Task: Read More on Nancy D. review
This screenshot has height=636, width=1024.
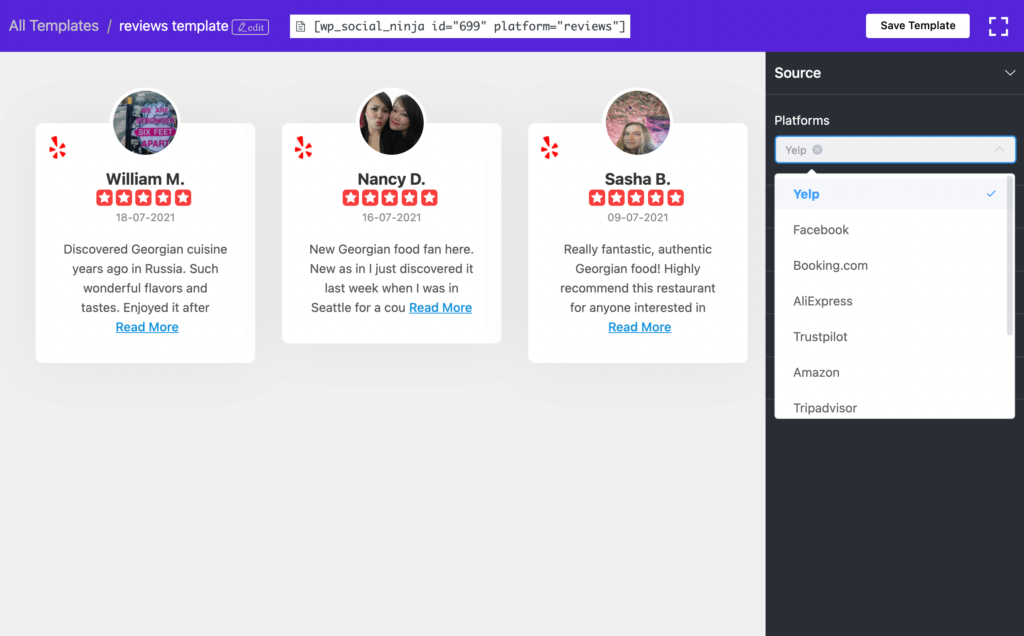Action: tap(440, 308)
